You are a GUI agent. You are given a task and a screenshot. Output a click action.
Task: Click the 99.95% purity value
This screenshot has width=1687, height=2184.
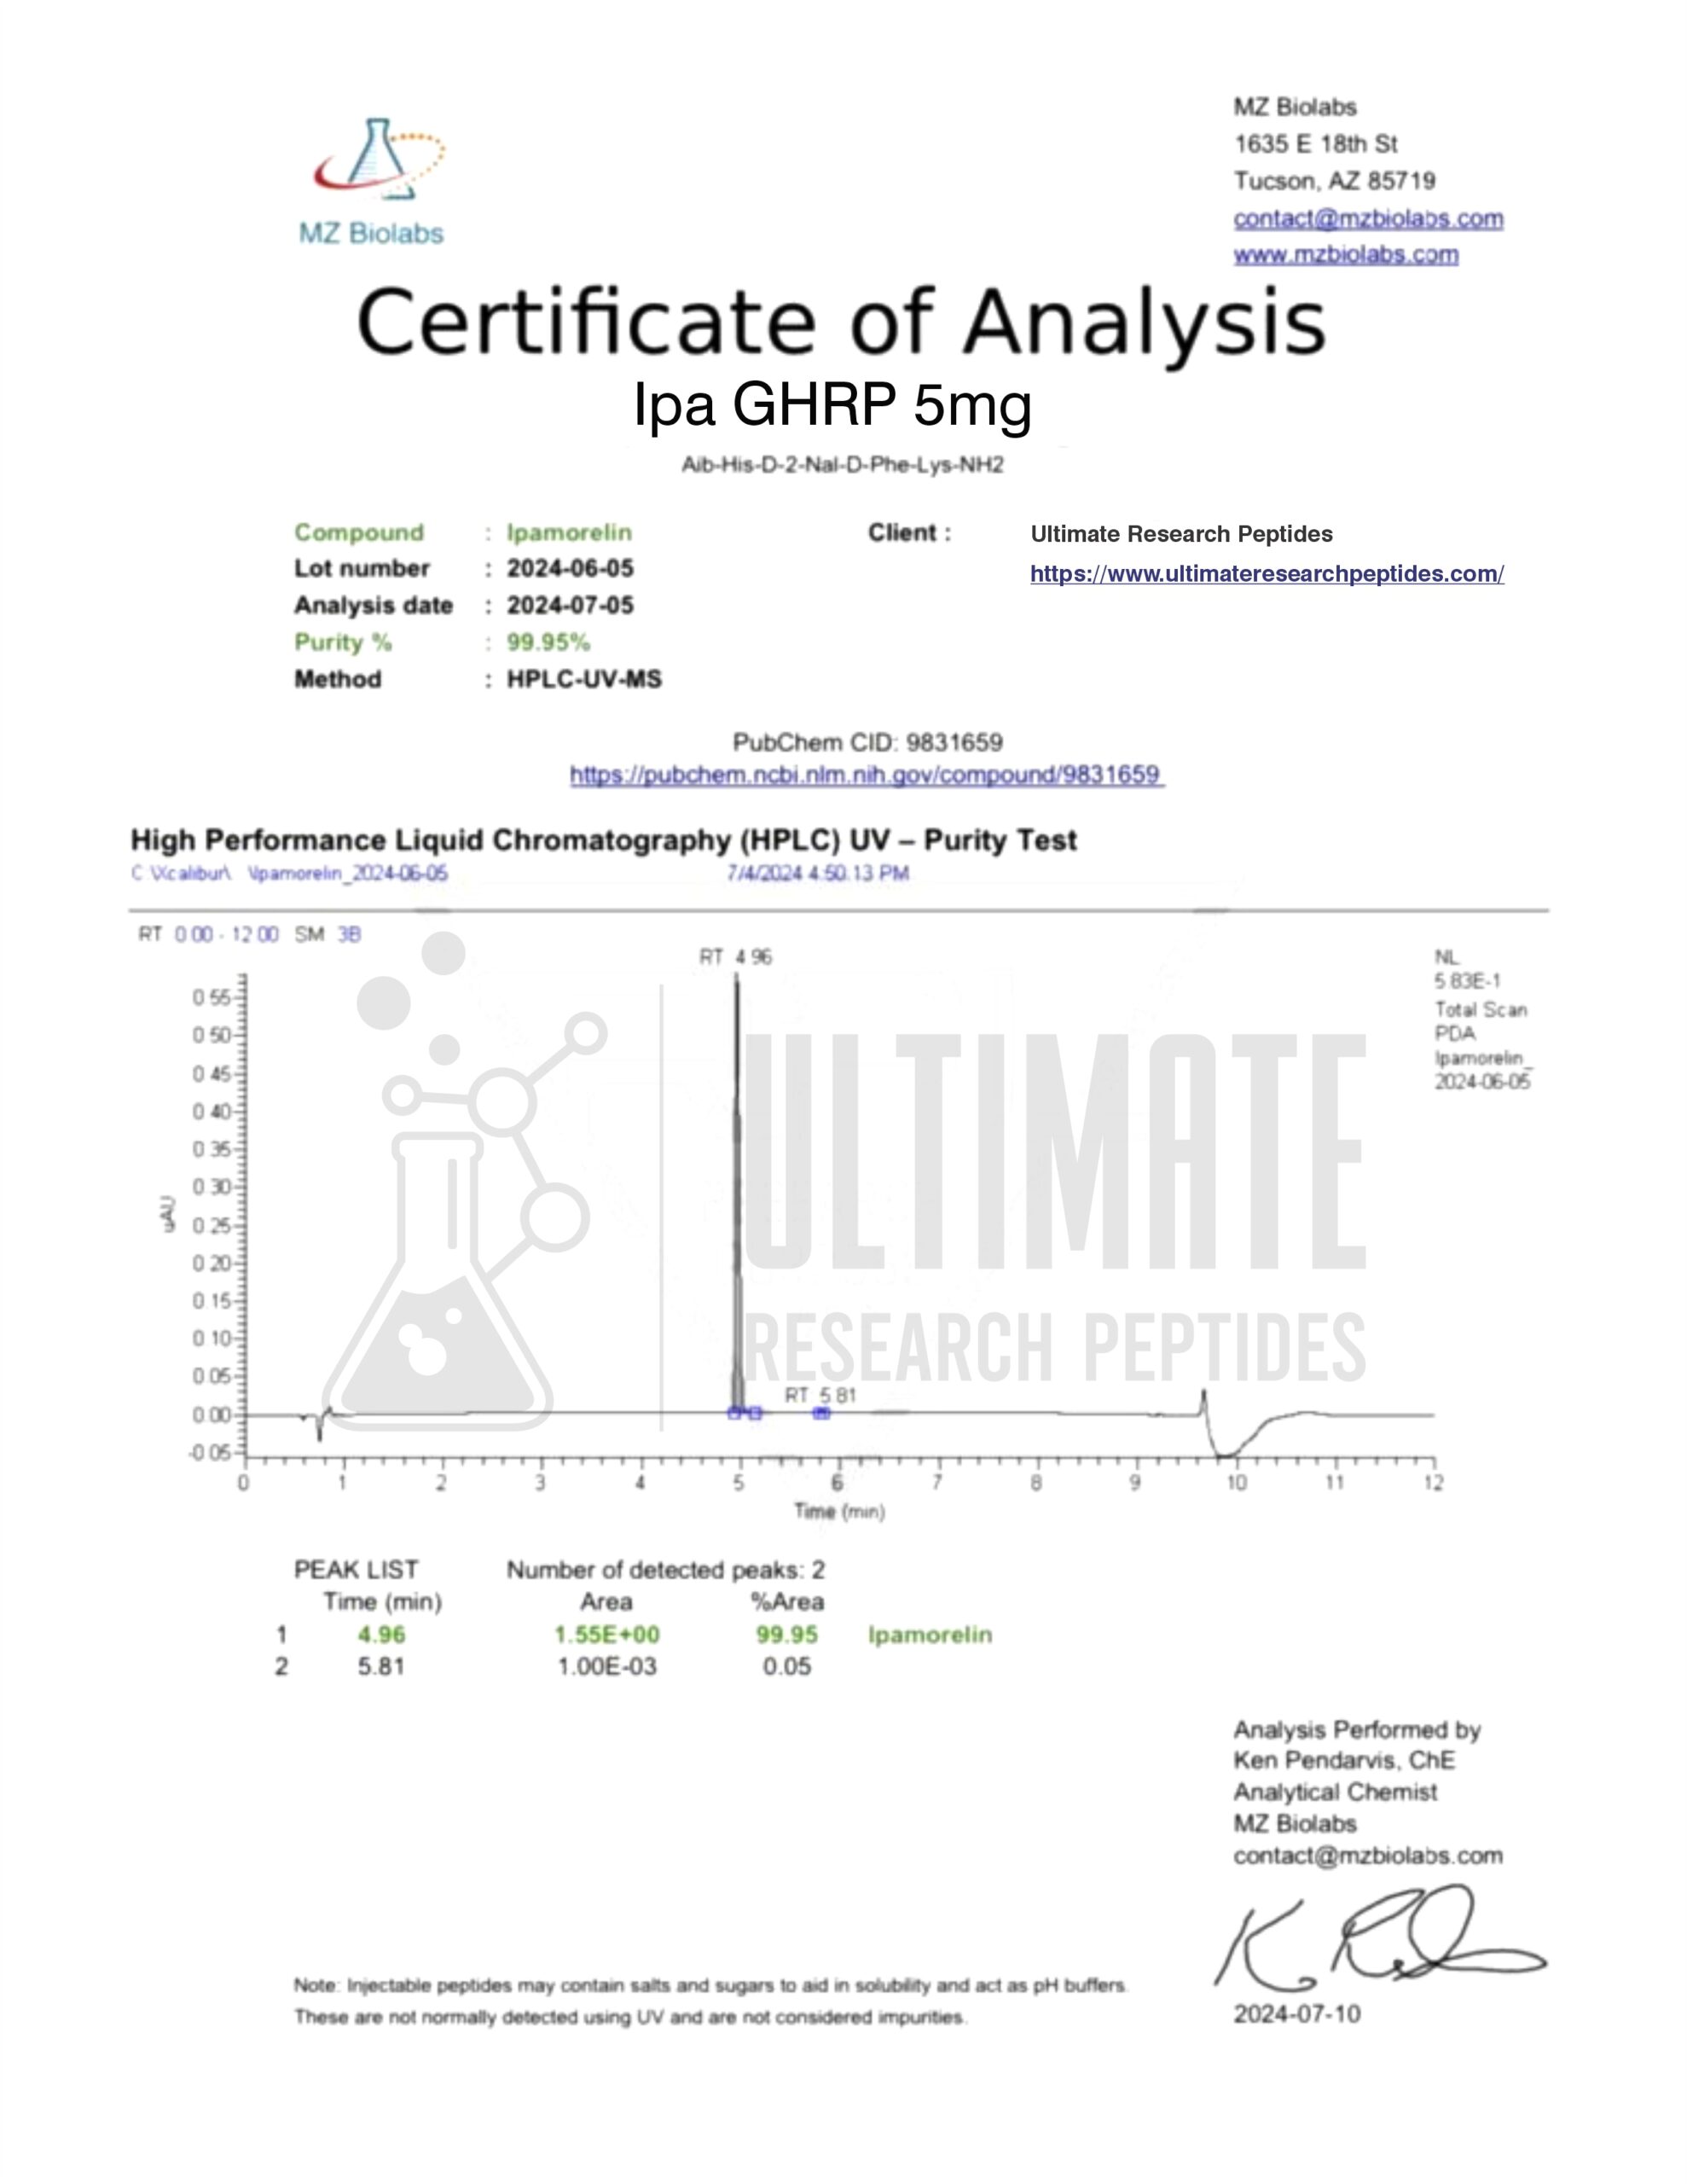pyautogui.click(x=548, y=642)
